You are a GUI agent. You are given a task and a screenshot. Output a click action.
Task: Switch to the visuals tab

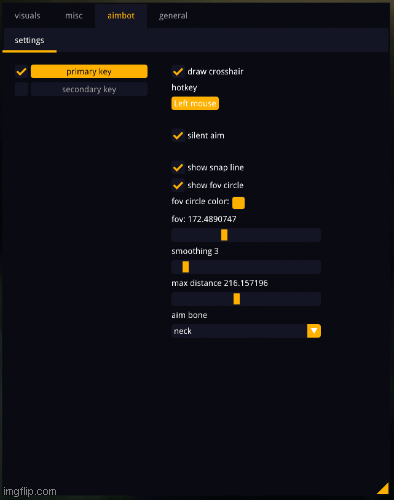27,16
